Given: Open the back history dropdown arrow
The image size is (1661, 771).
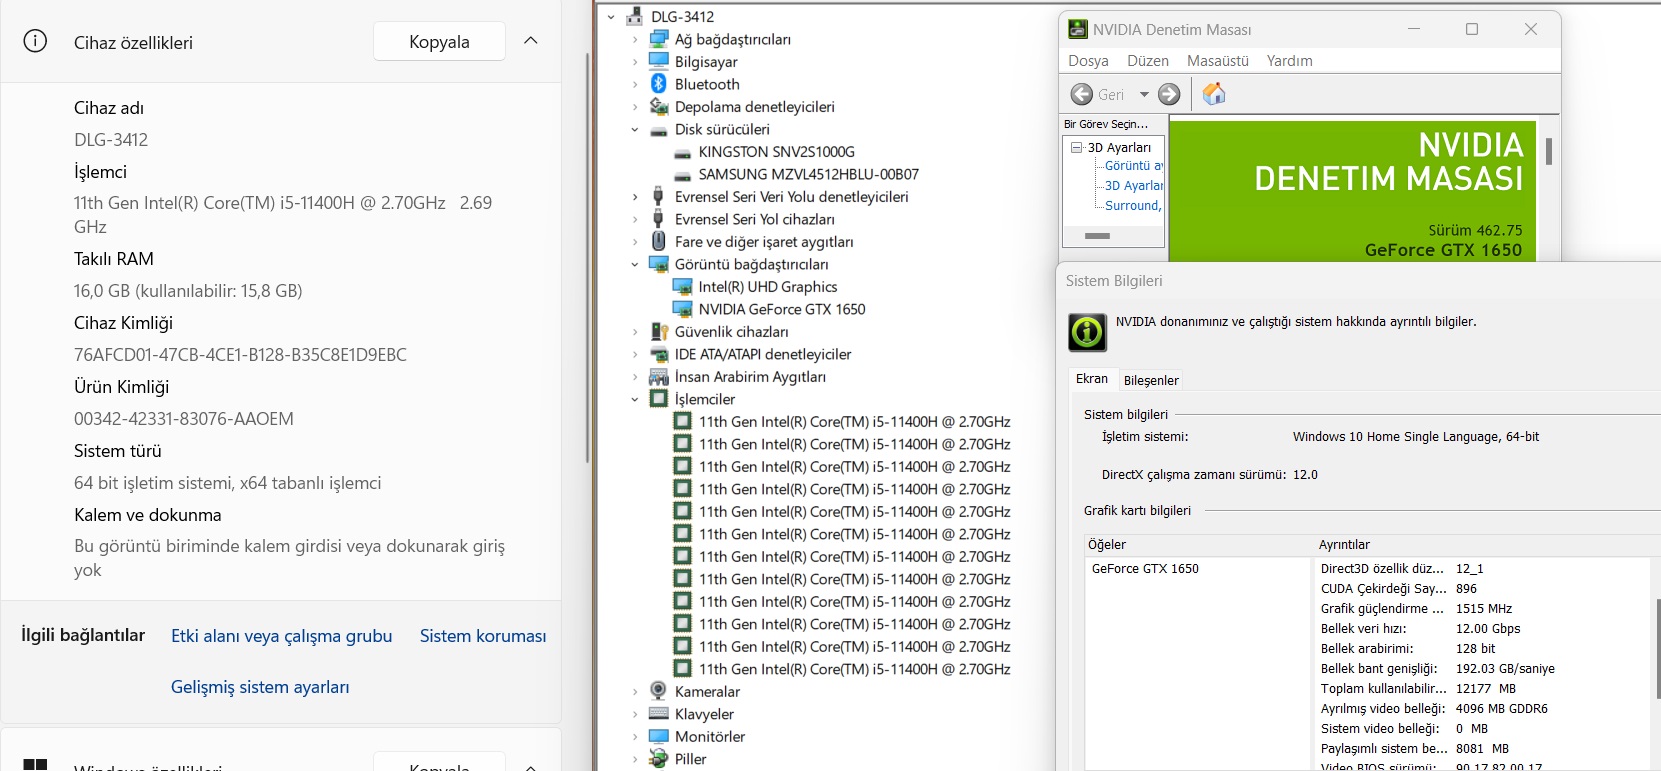Looking at the screenshot, I should [1144, 94].
